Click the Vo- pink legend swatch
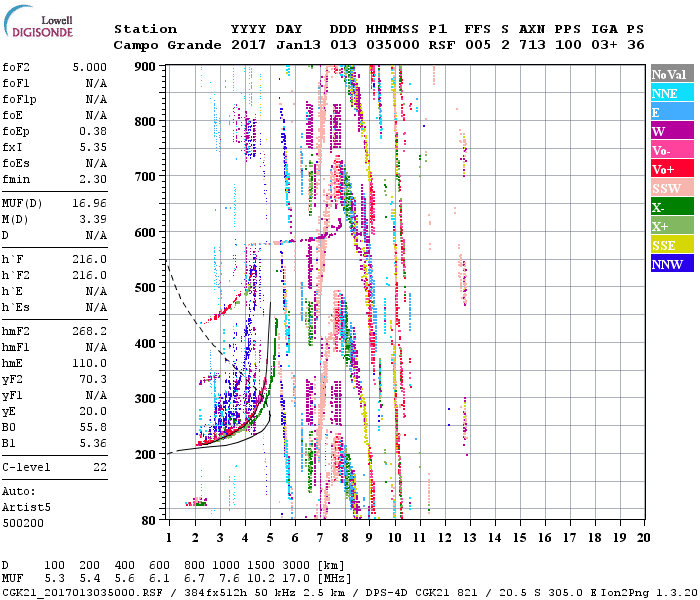700x600 pixels. [671, 150]
